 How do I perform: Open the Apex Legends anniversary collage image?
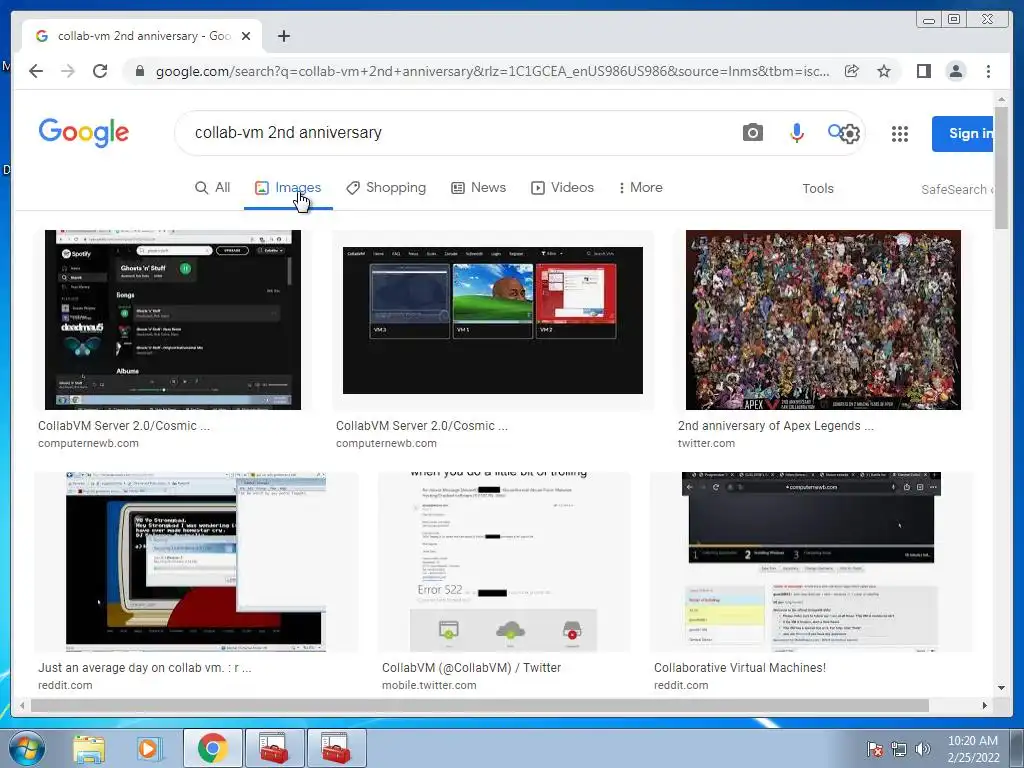pyautogui.click(x=823, y=320)
